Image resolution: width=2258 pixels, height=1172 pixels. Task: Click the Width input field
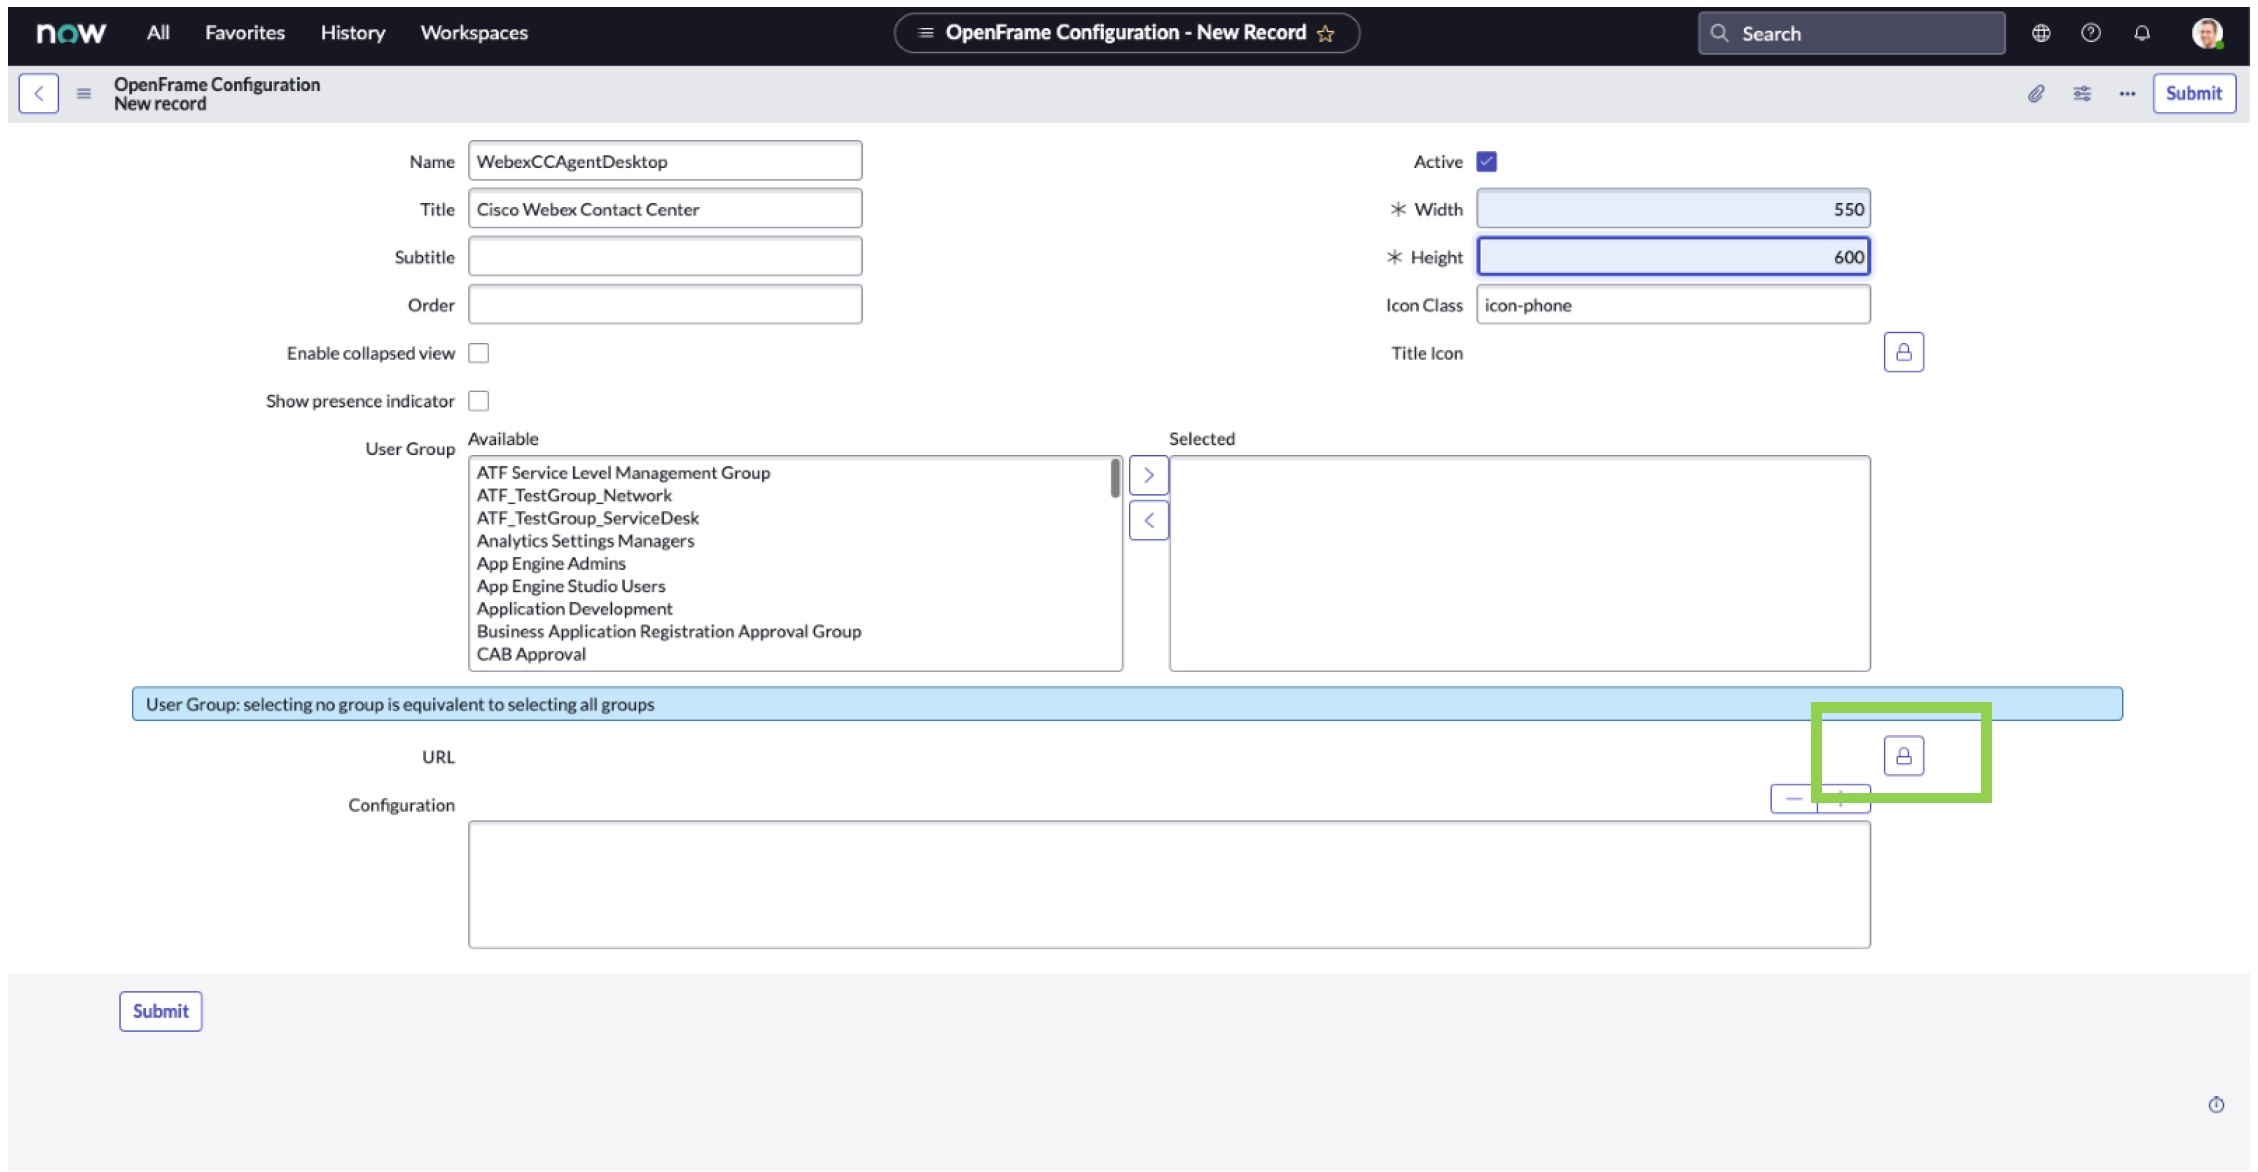pos(1671,208)
